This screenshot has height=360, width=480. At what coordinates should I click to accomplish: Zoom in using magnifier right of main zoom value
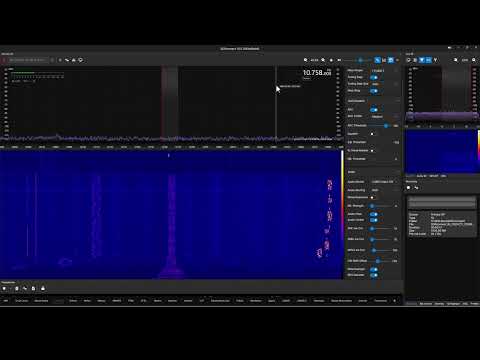323,60
